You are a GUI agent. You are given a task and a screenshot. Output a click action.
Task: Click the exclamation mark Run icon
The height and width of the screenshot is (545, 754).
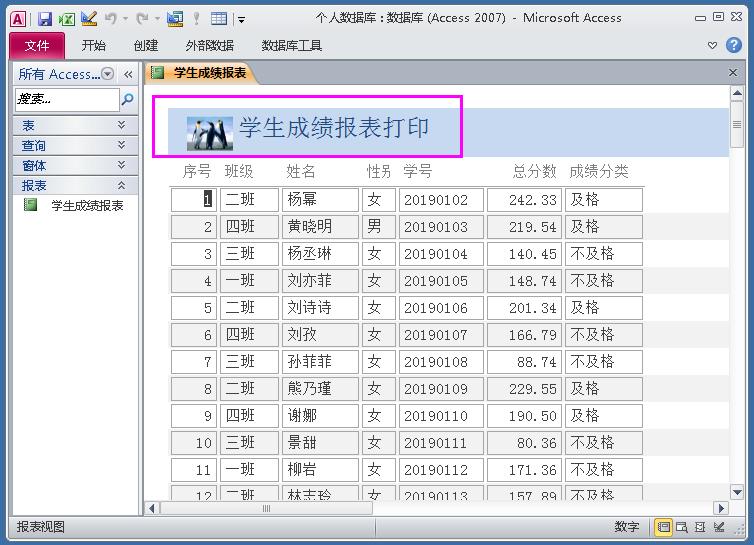pos(196,18)
